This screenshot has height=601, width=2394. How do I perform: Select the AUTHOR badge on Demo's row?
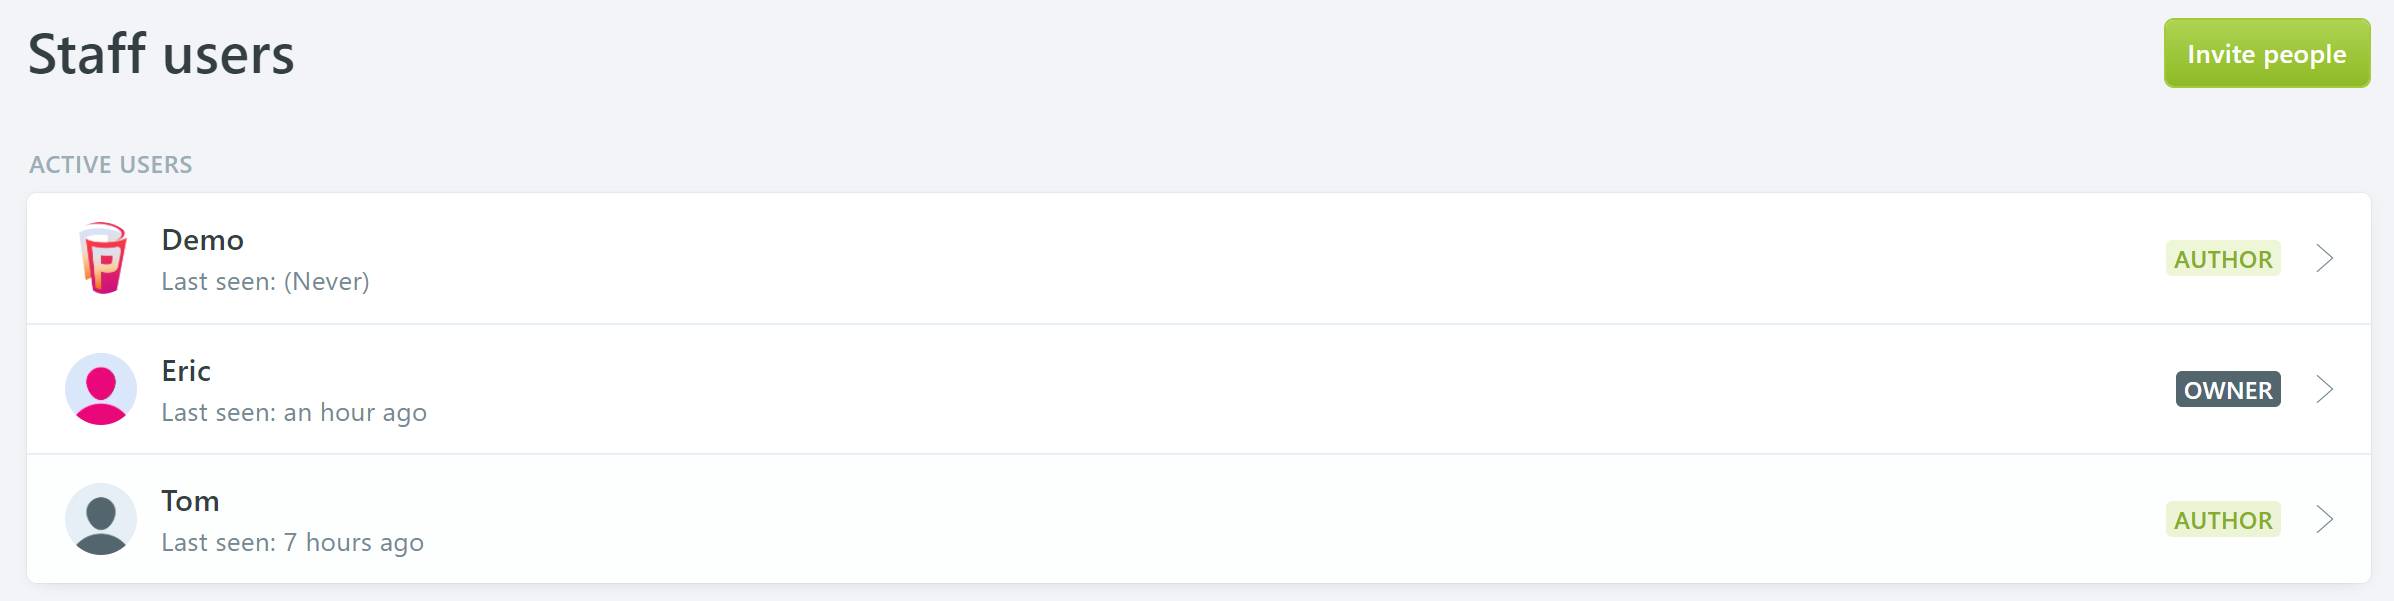point(2223,258)
